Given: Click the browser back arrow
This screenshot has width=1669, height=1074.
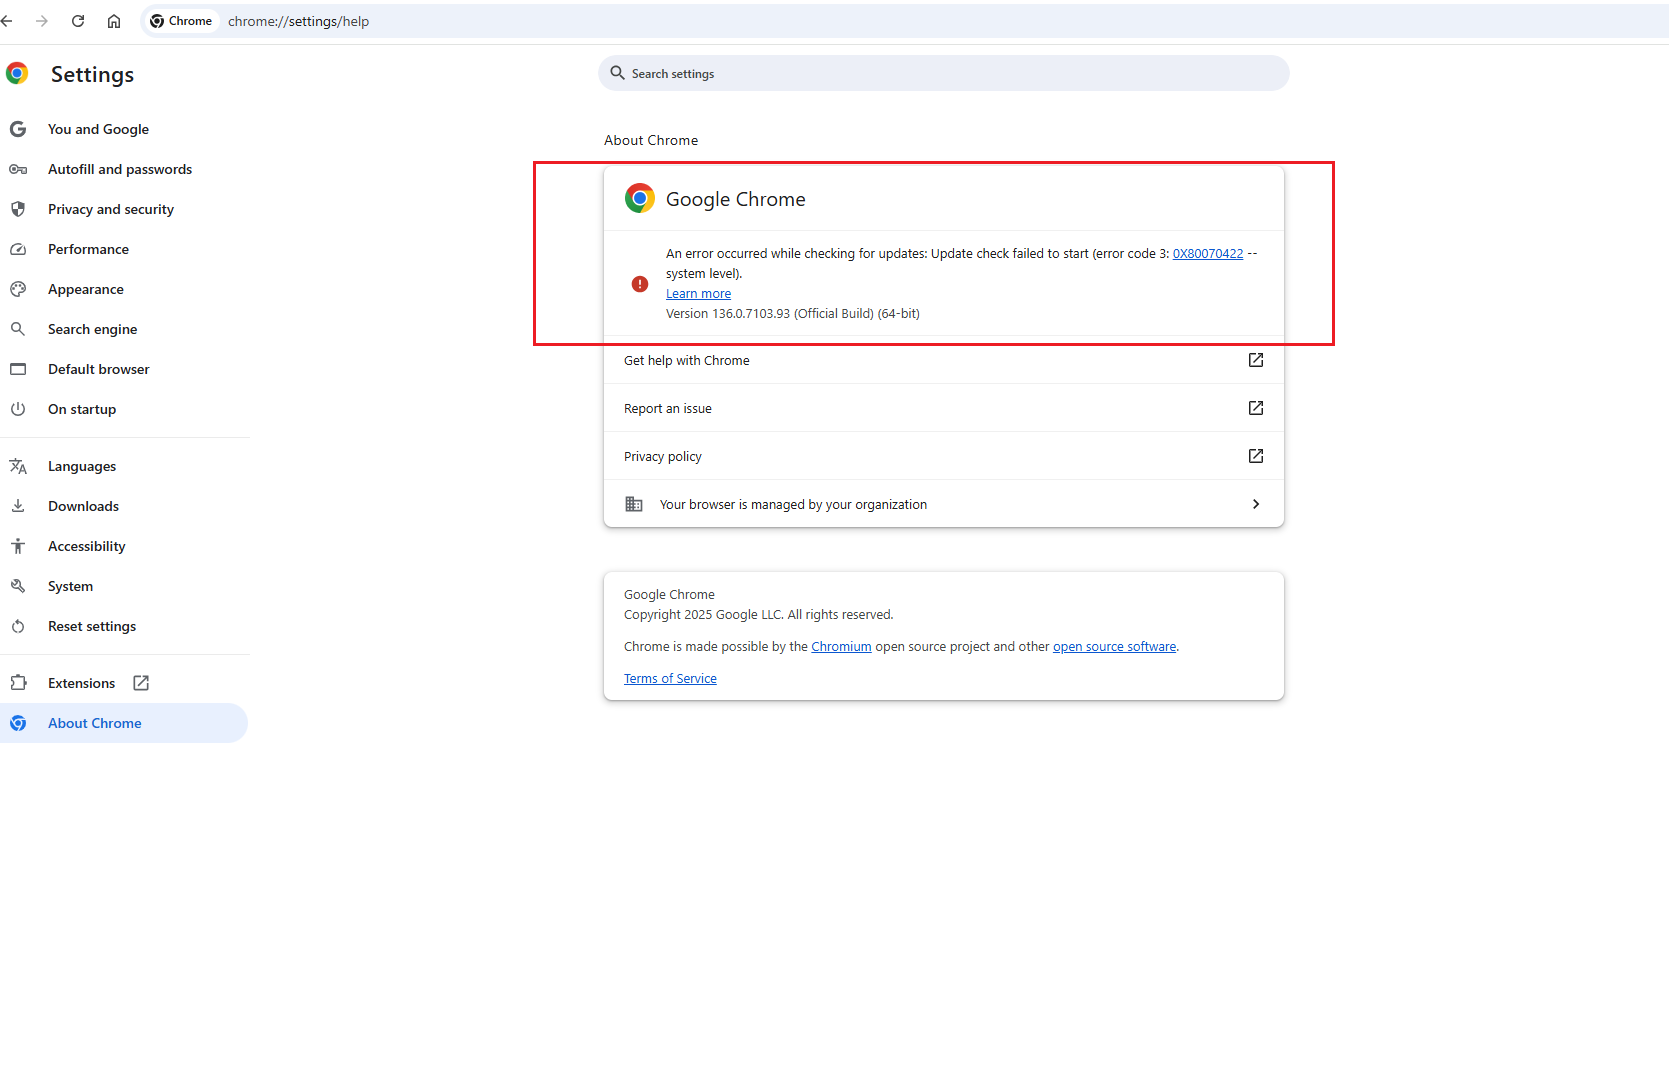Looking at the screenshot, I should coord(7,21).
